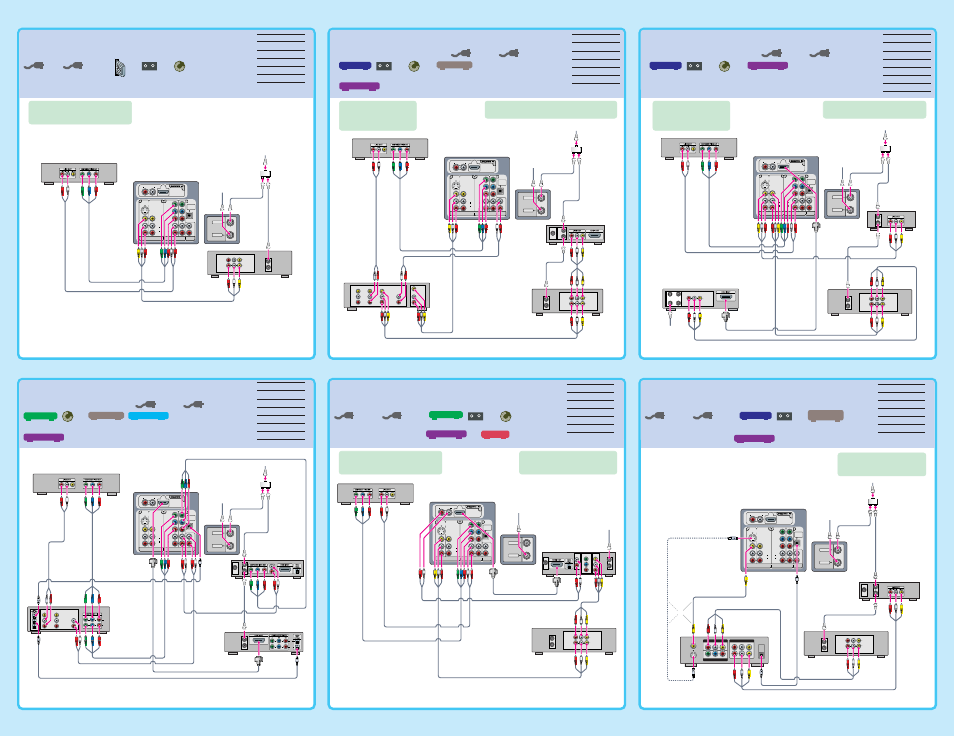Select the TV rear jack panel in top-right diagram
Screen dimensions: 954x736
pos(786,188)
